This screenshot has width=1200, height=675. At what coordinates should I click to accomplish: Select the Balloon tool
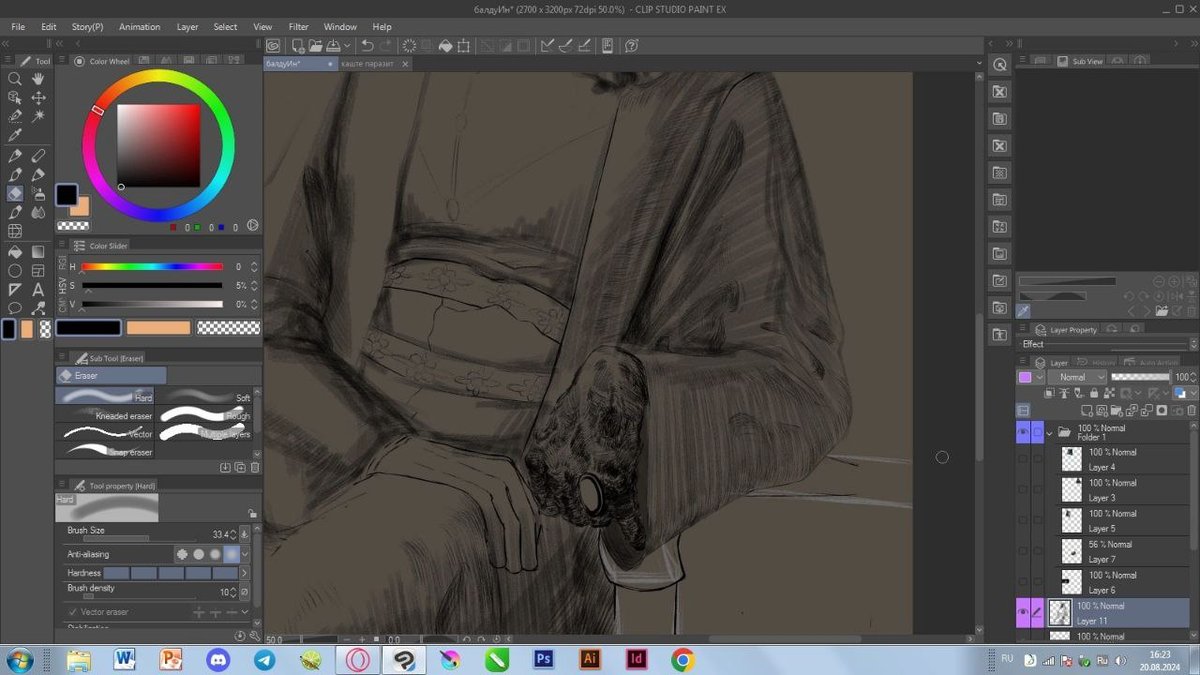click(x=15, y=308)
